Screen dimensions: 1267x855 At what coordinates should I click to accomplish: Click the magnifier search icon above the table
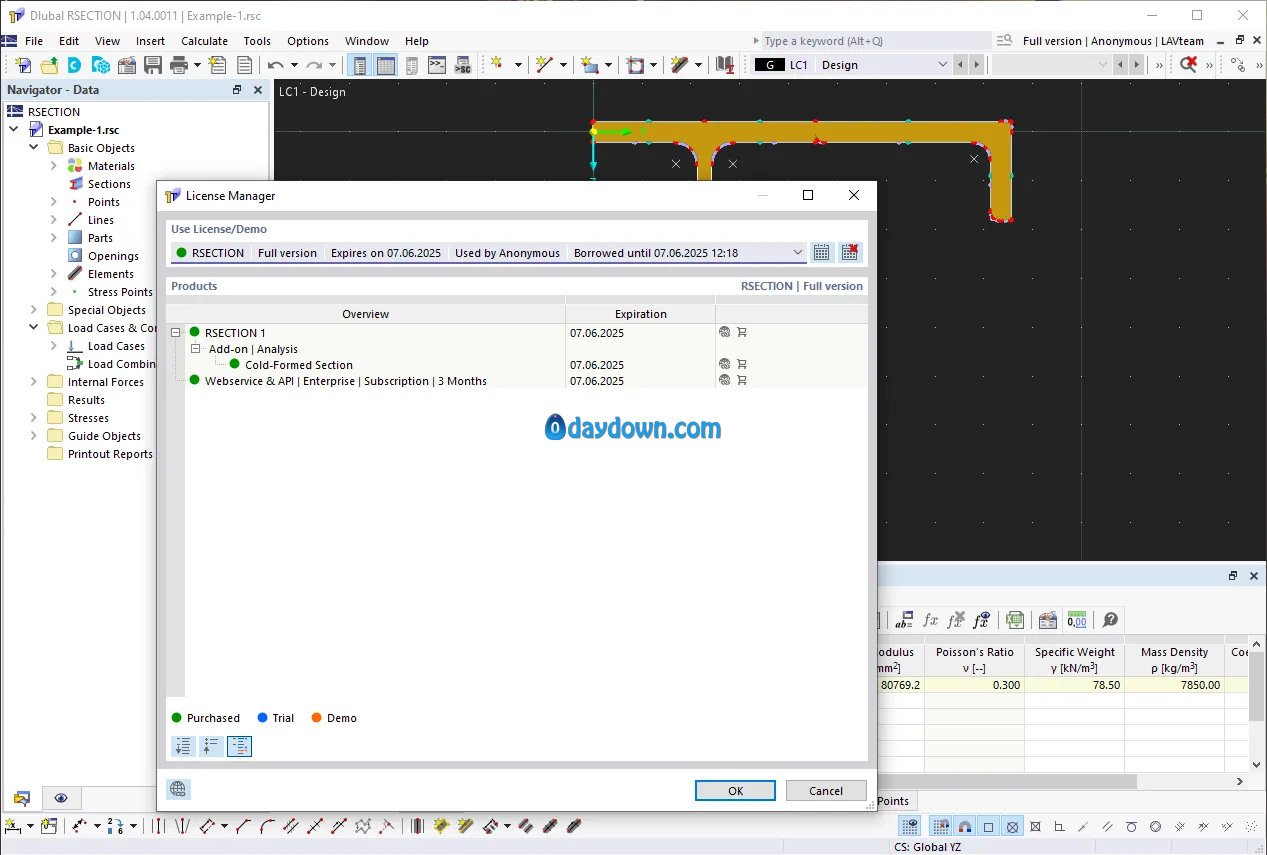(1110, 620)
